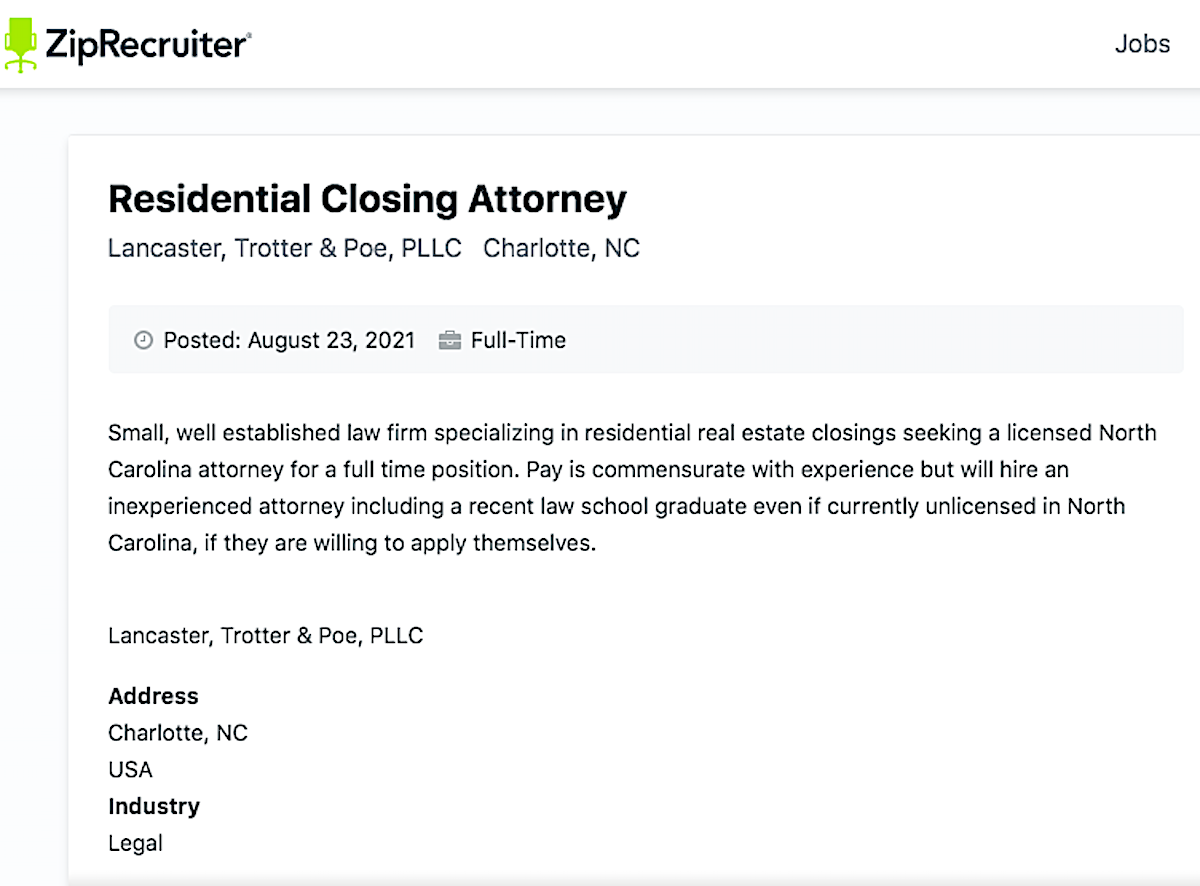Click the Residential Closing Attorney job title
This screenshot has height=886, width=1200.
(367, 199)
